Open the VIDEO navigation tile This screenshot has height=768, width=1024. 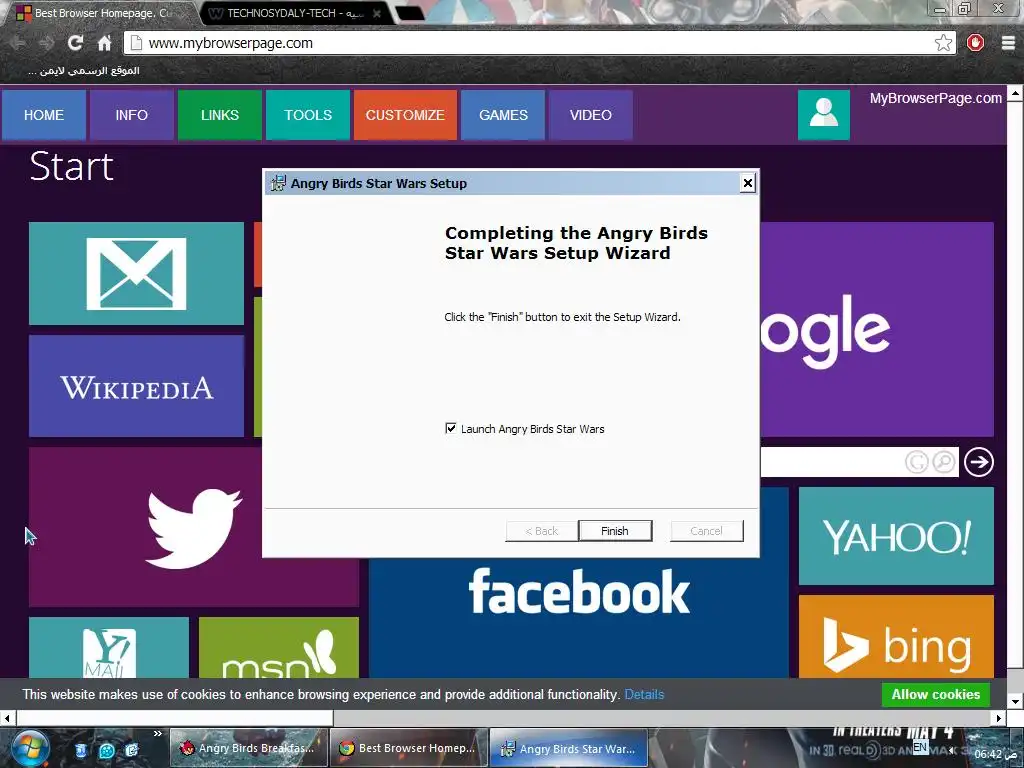(x=590, y=115)
